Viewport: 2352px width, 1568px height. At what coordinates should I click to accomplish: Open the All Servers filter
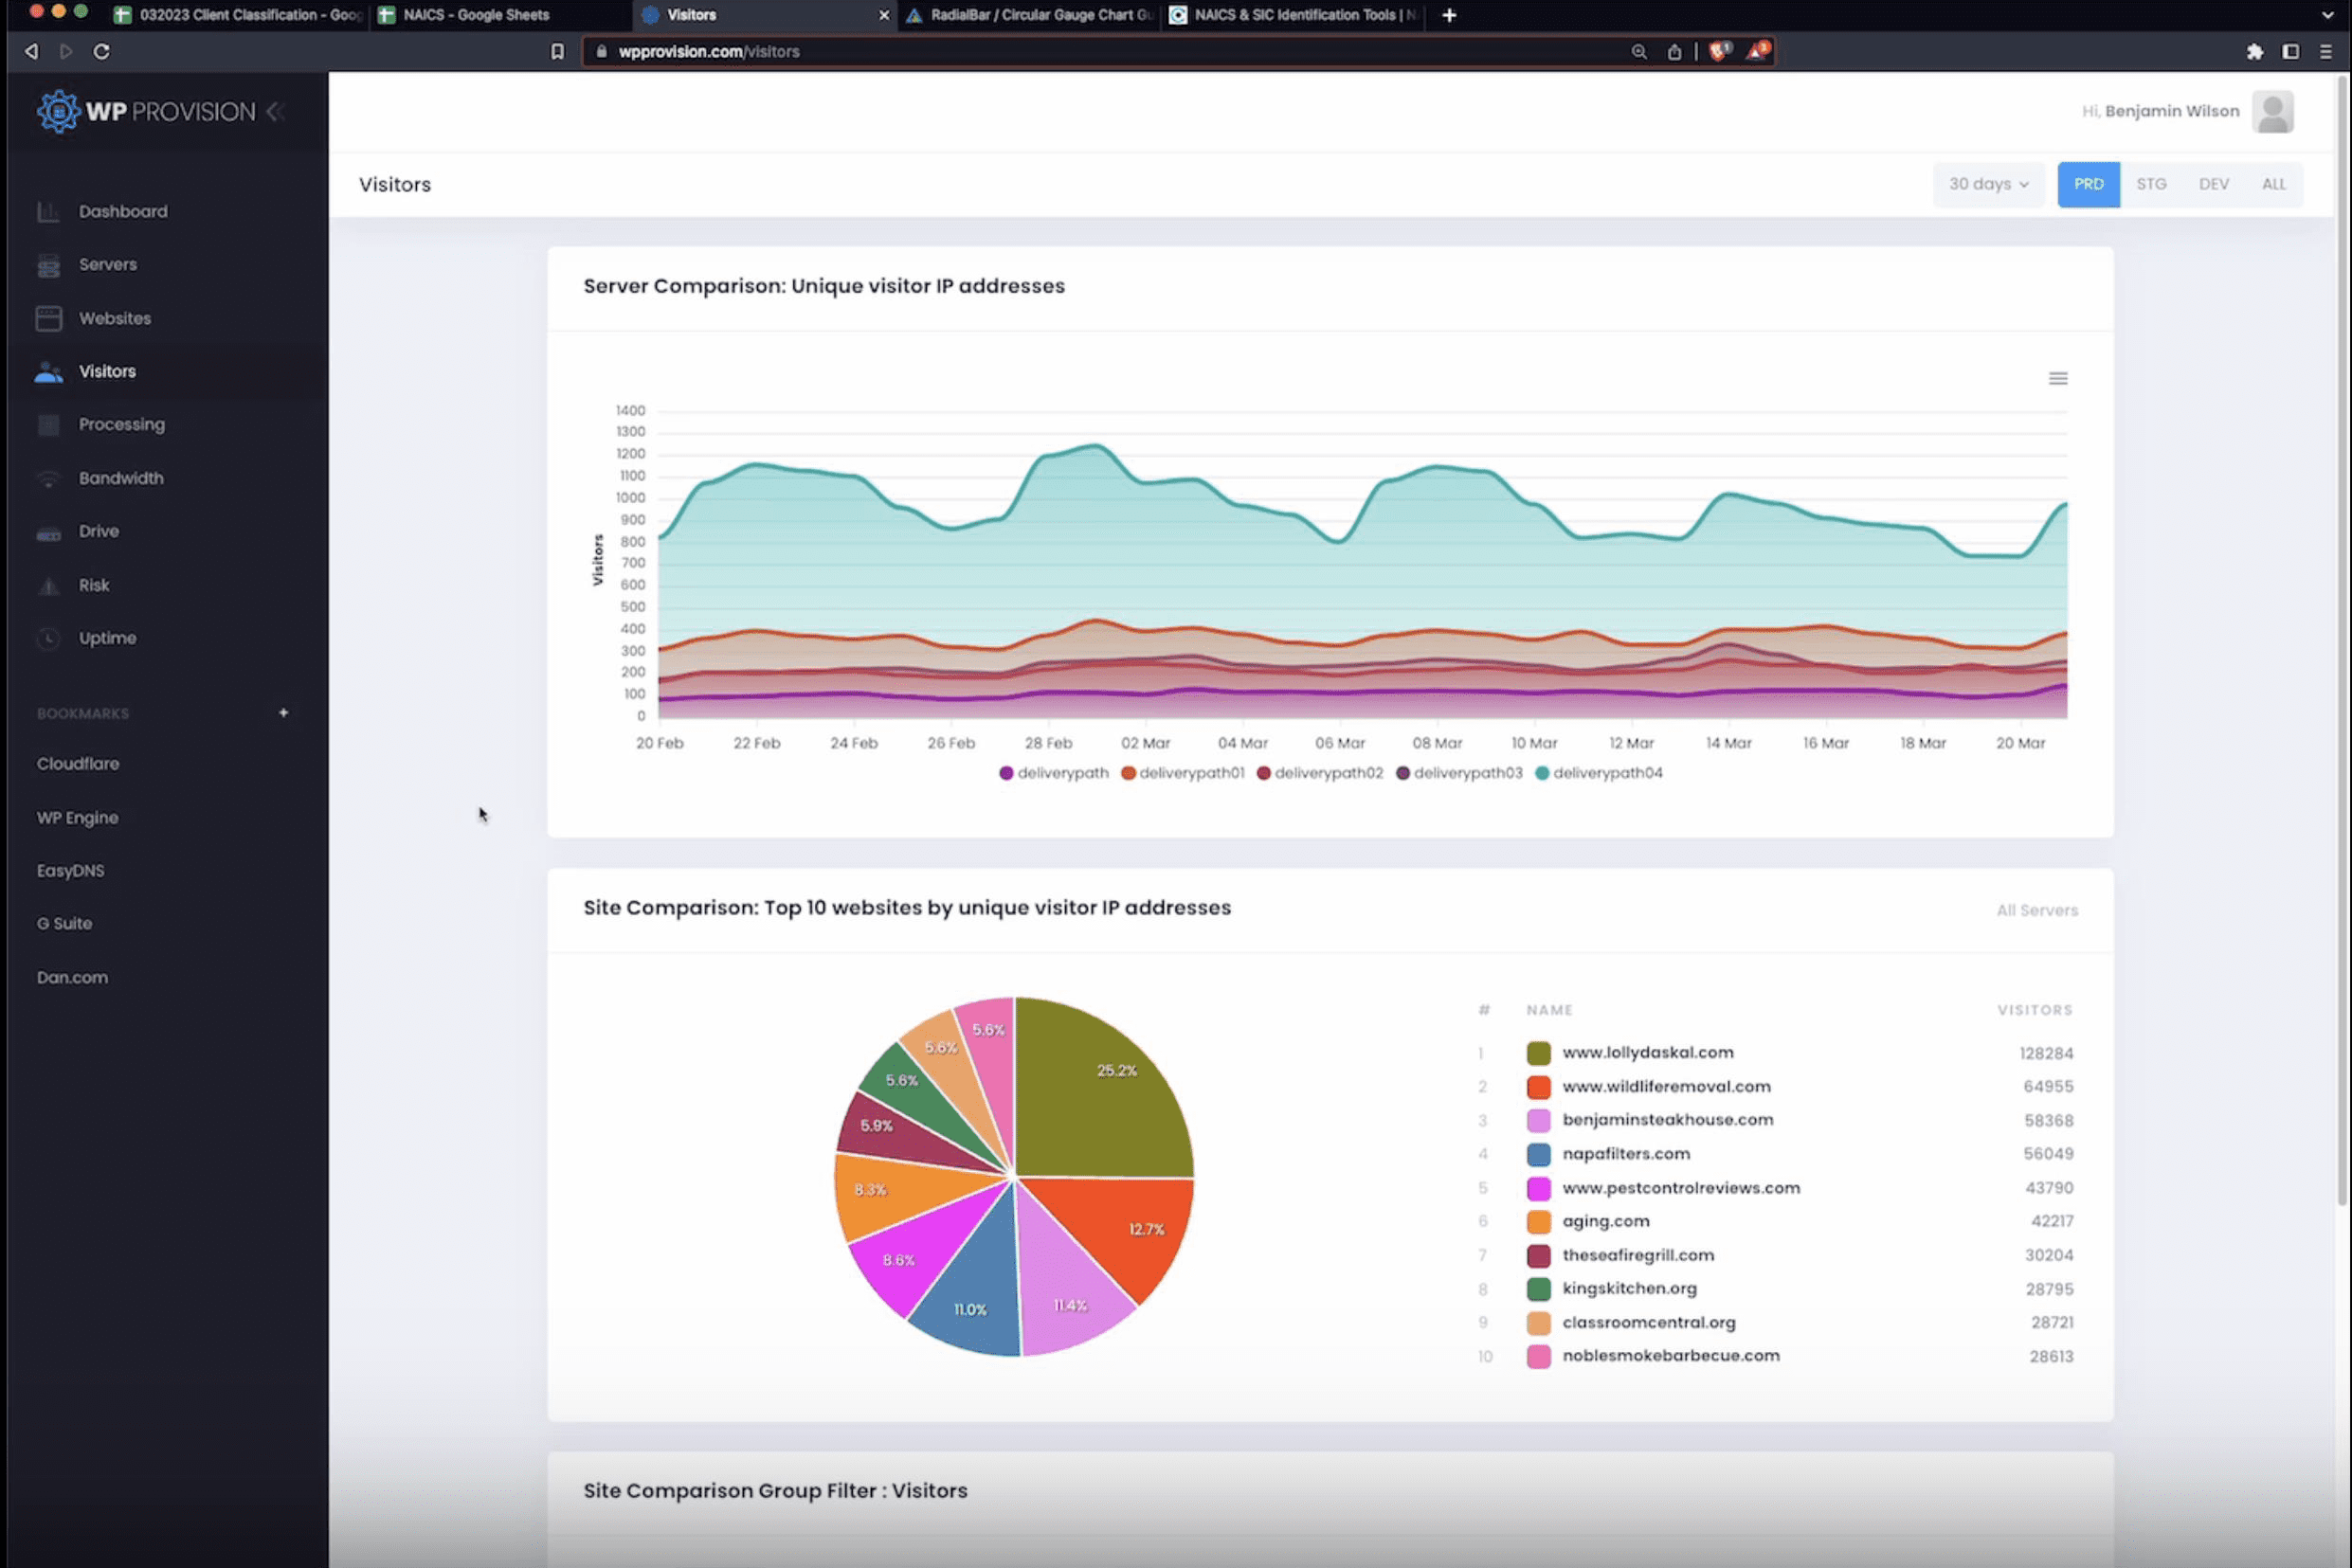2037,910
